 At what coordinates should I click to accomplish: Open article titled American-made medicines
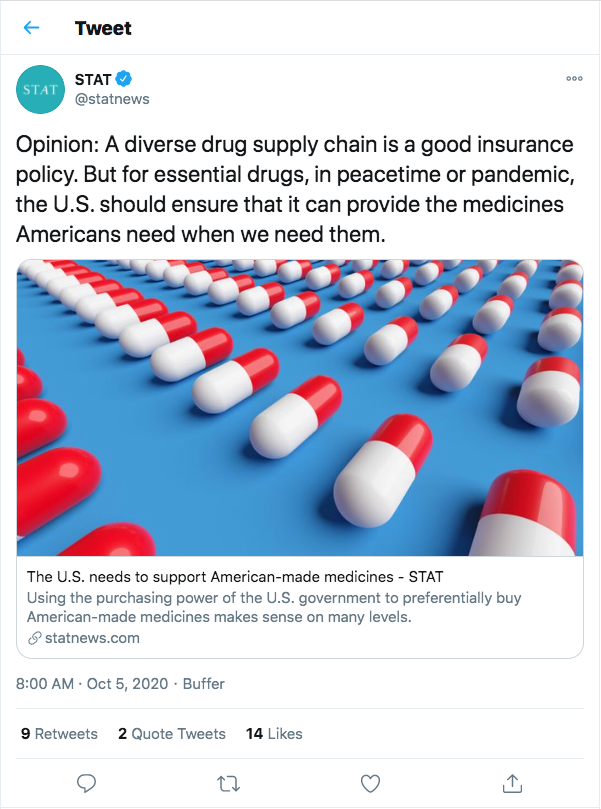[235, 577]
